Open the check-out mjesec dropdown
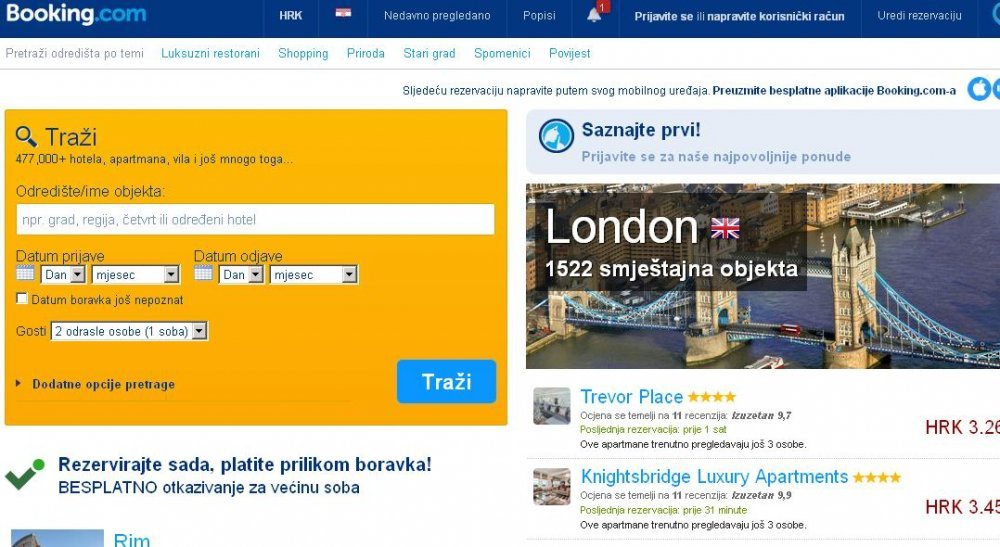Viewport: 1000px width, 547px height. tap(313, 275)
